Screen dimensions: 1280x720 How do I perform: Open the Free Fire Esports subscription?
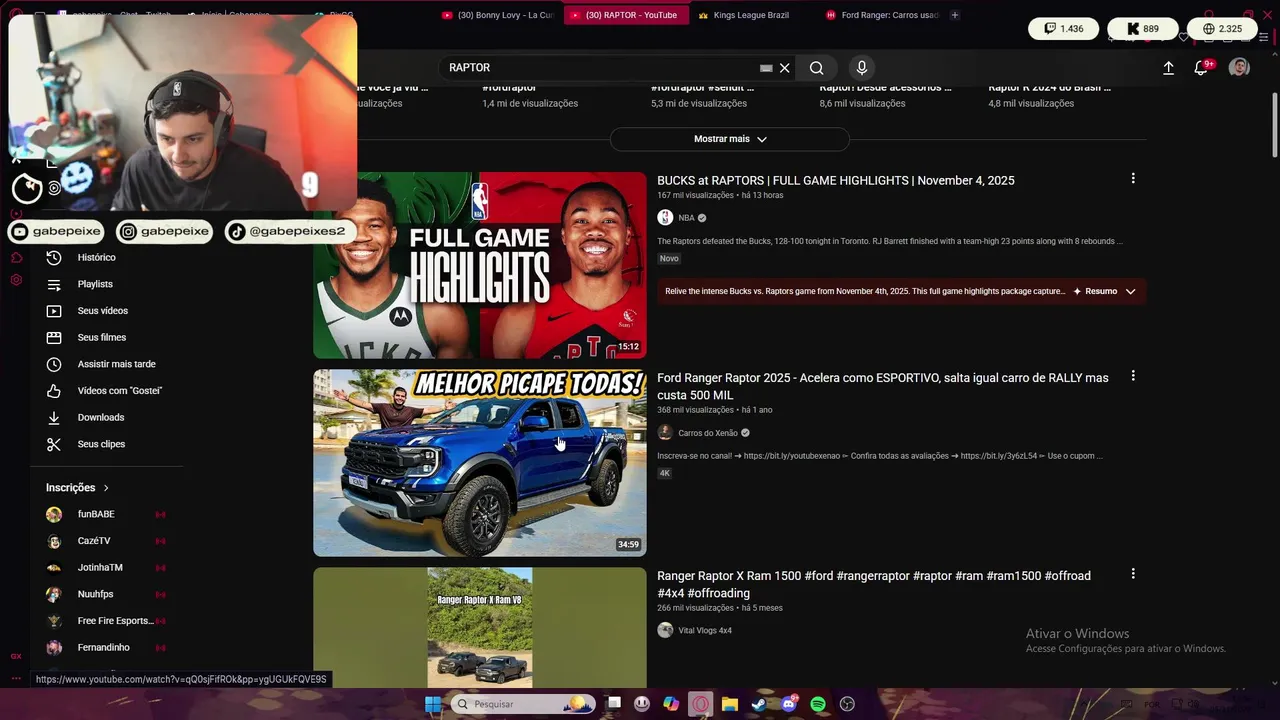point(106,621)
